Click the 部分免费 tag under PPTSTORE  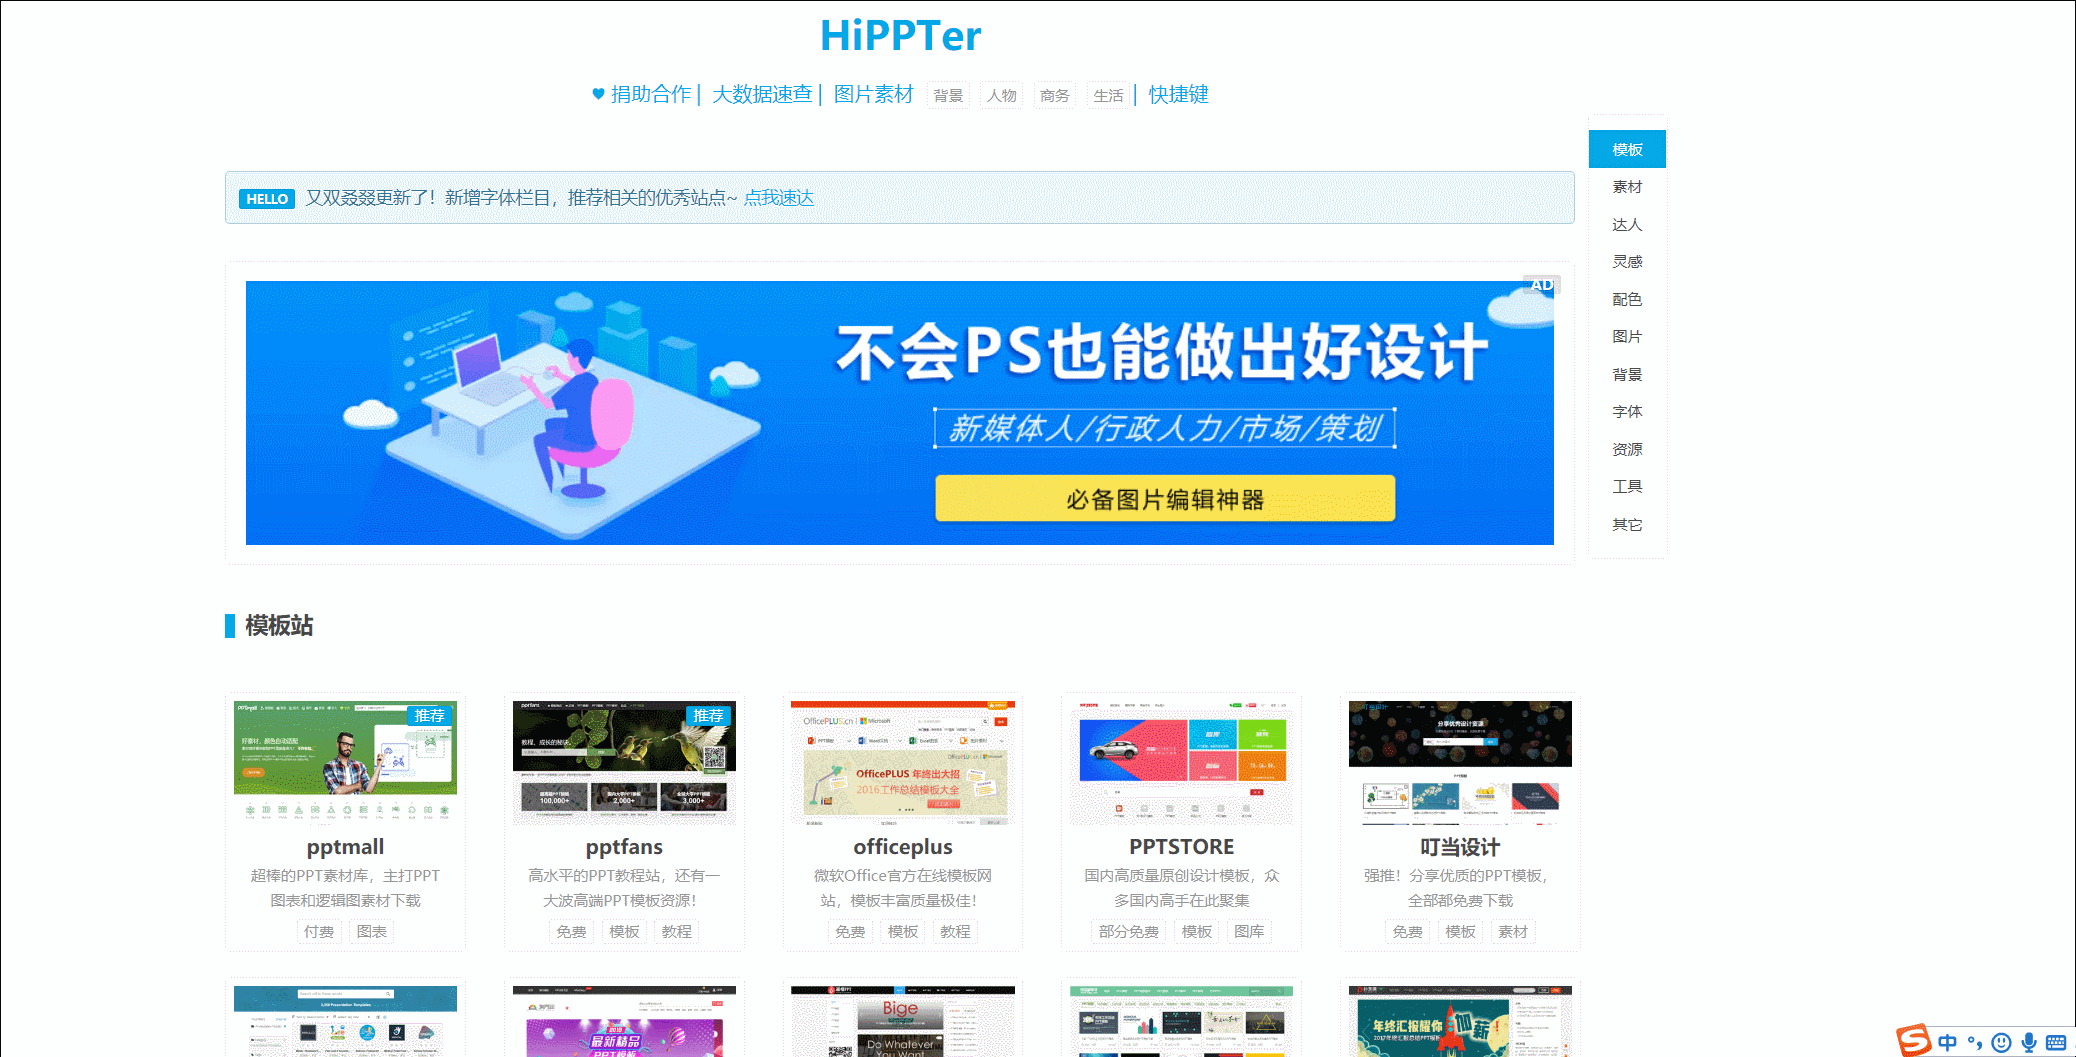click(1128, 932)
